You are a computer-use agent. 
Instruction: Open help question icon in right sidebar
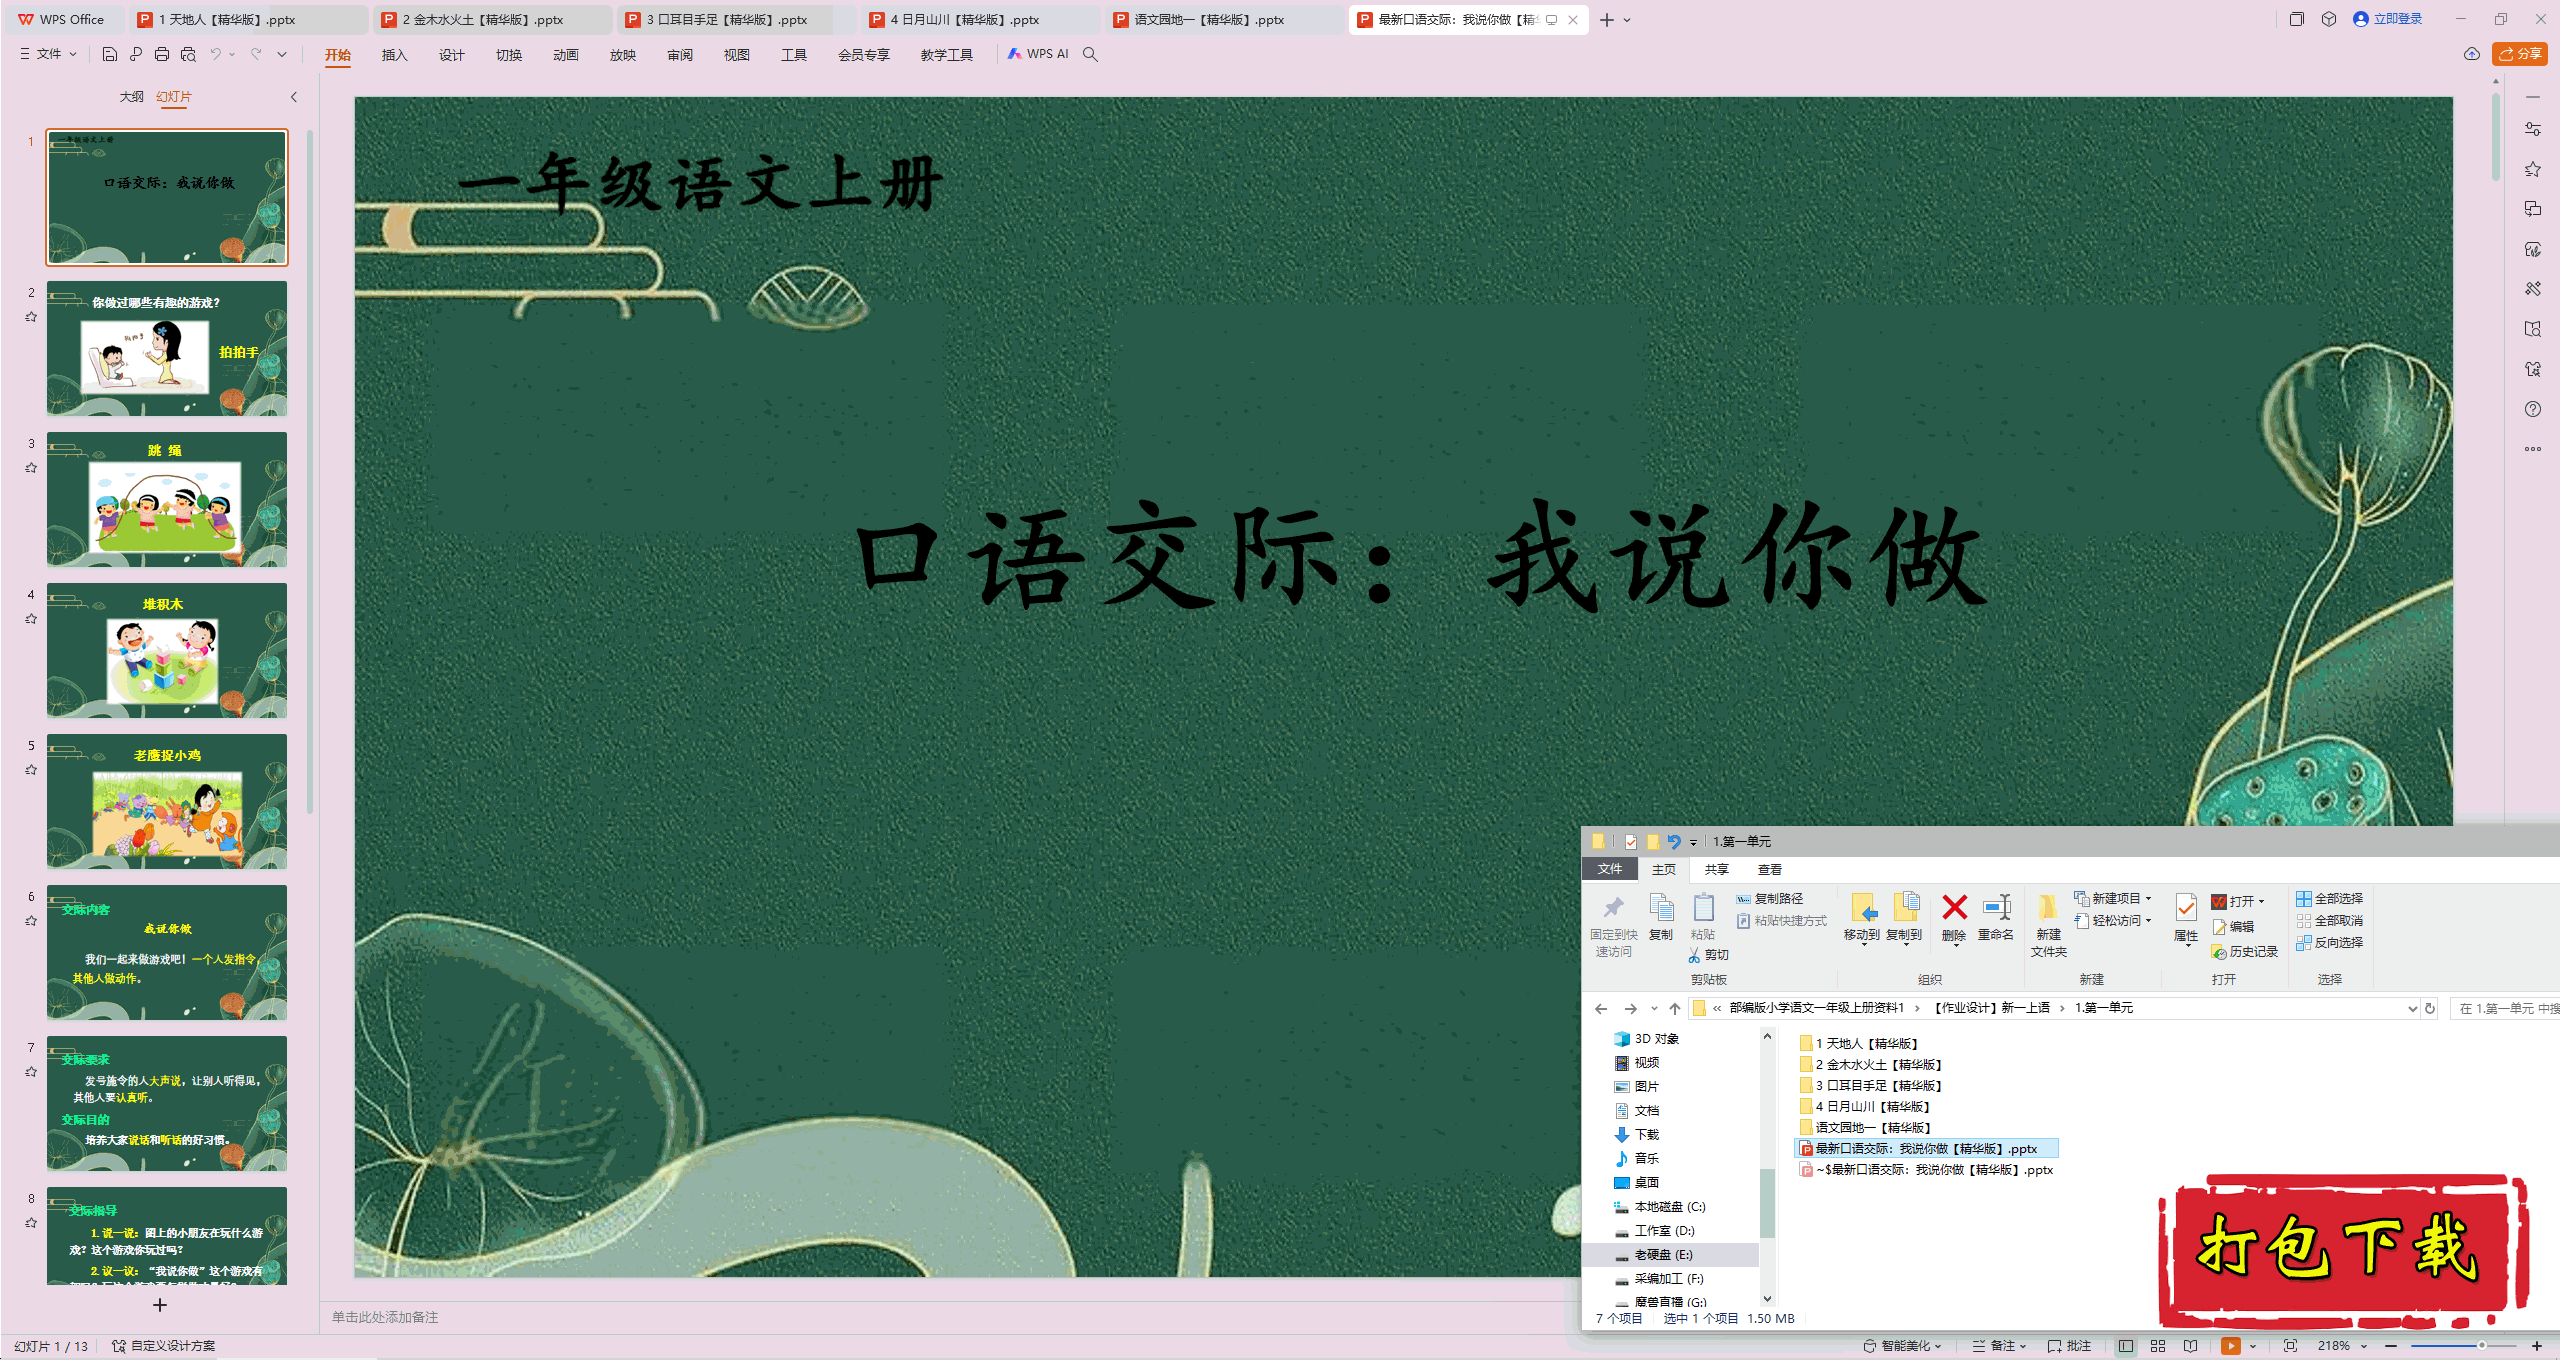coord(2533,409)
